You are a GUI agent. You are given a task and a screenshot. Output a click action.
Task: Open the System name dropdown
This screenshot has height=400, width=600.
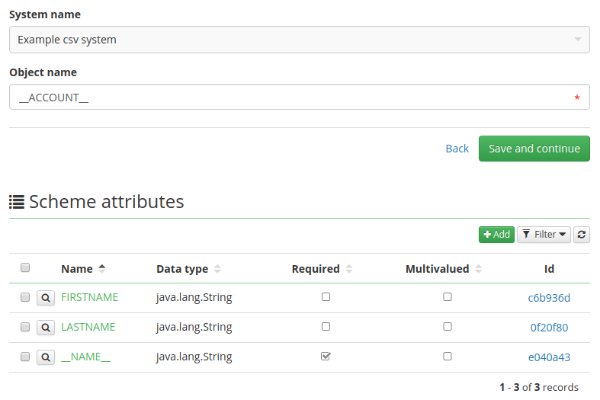299,39
